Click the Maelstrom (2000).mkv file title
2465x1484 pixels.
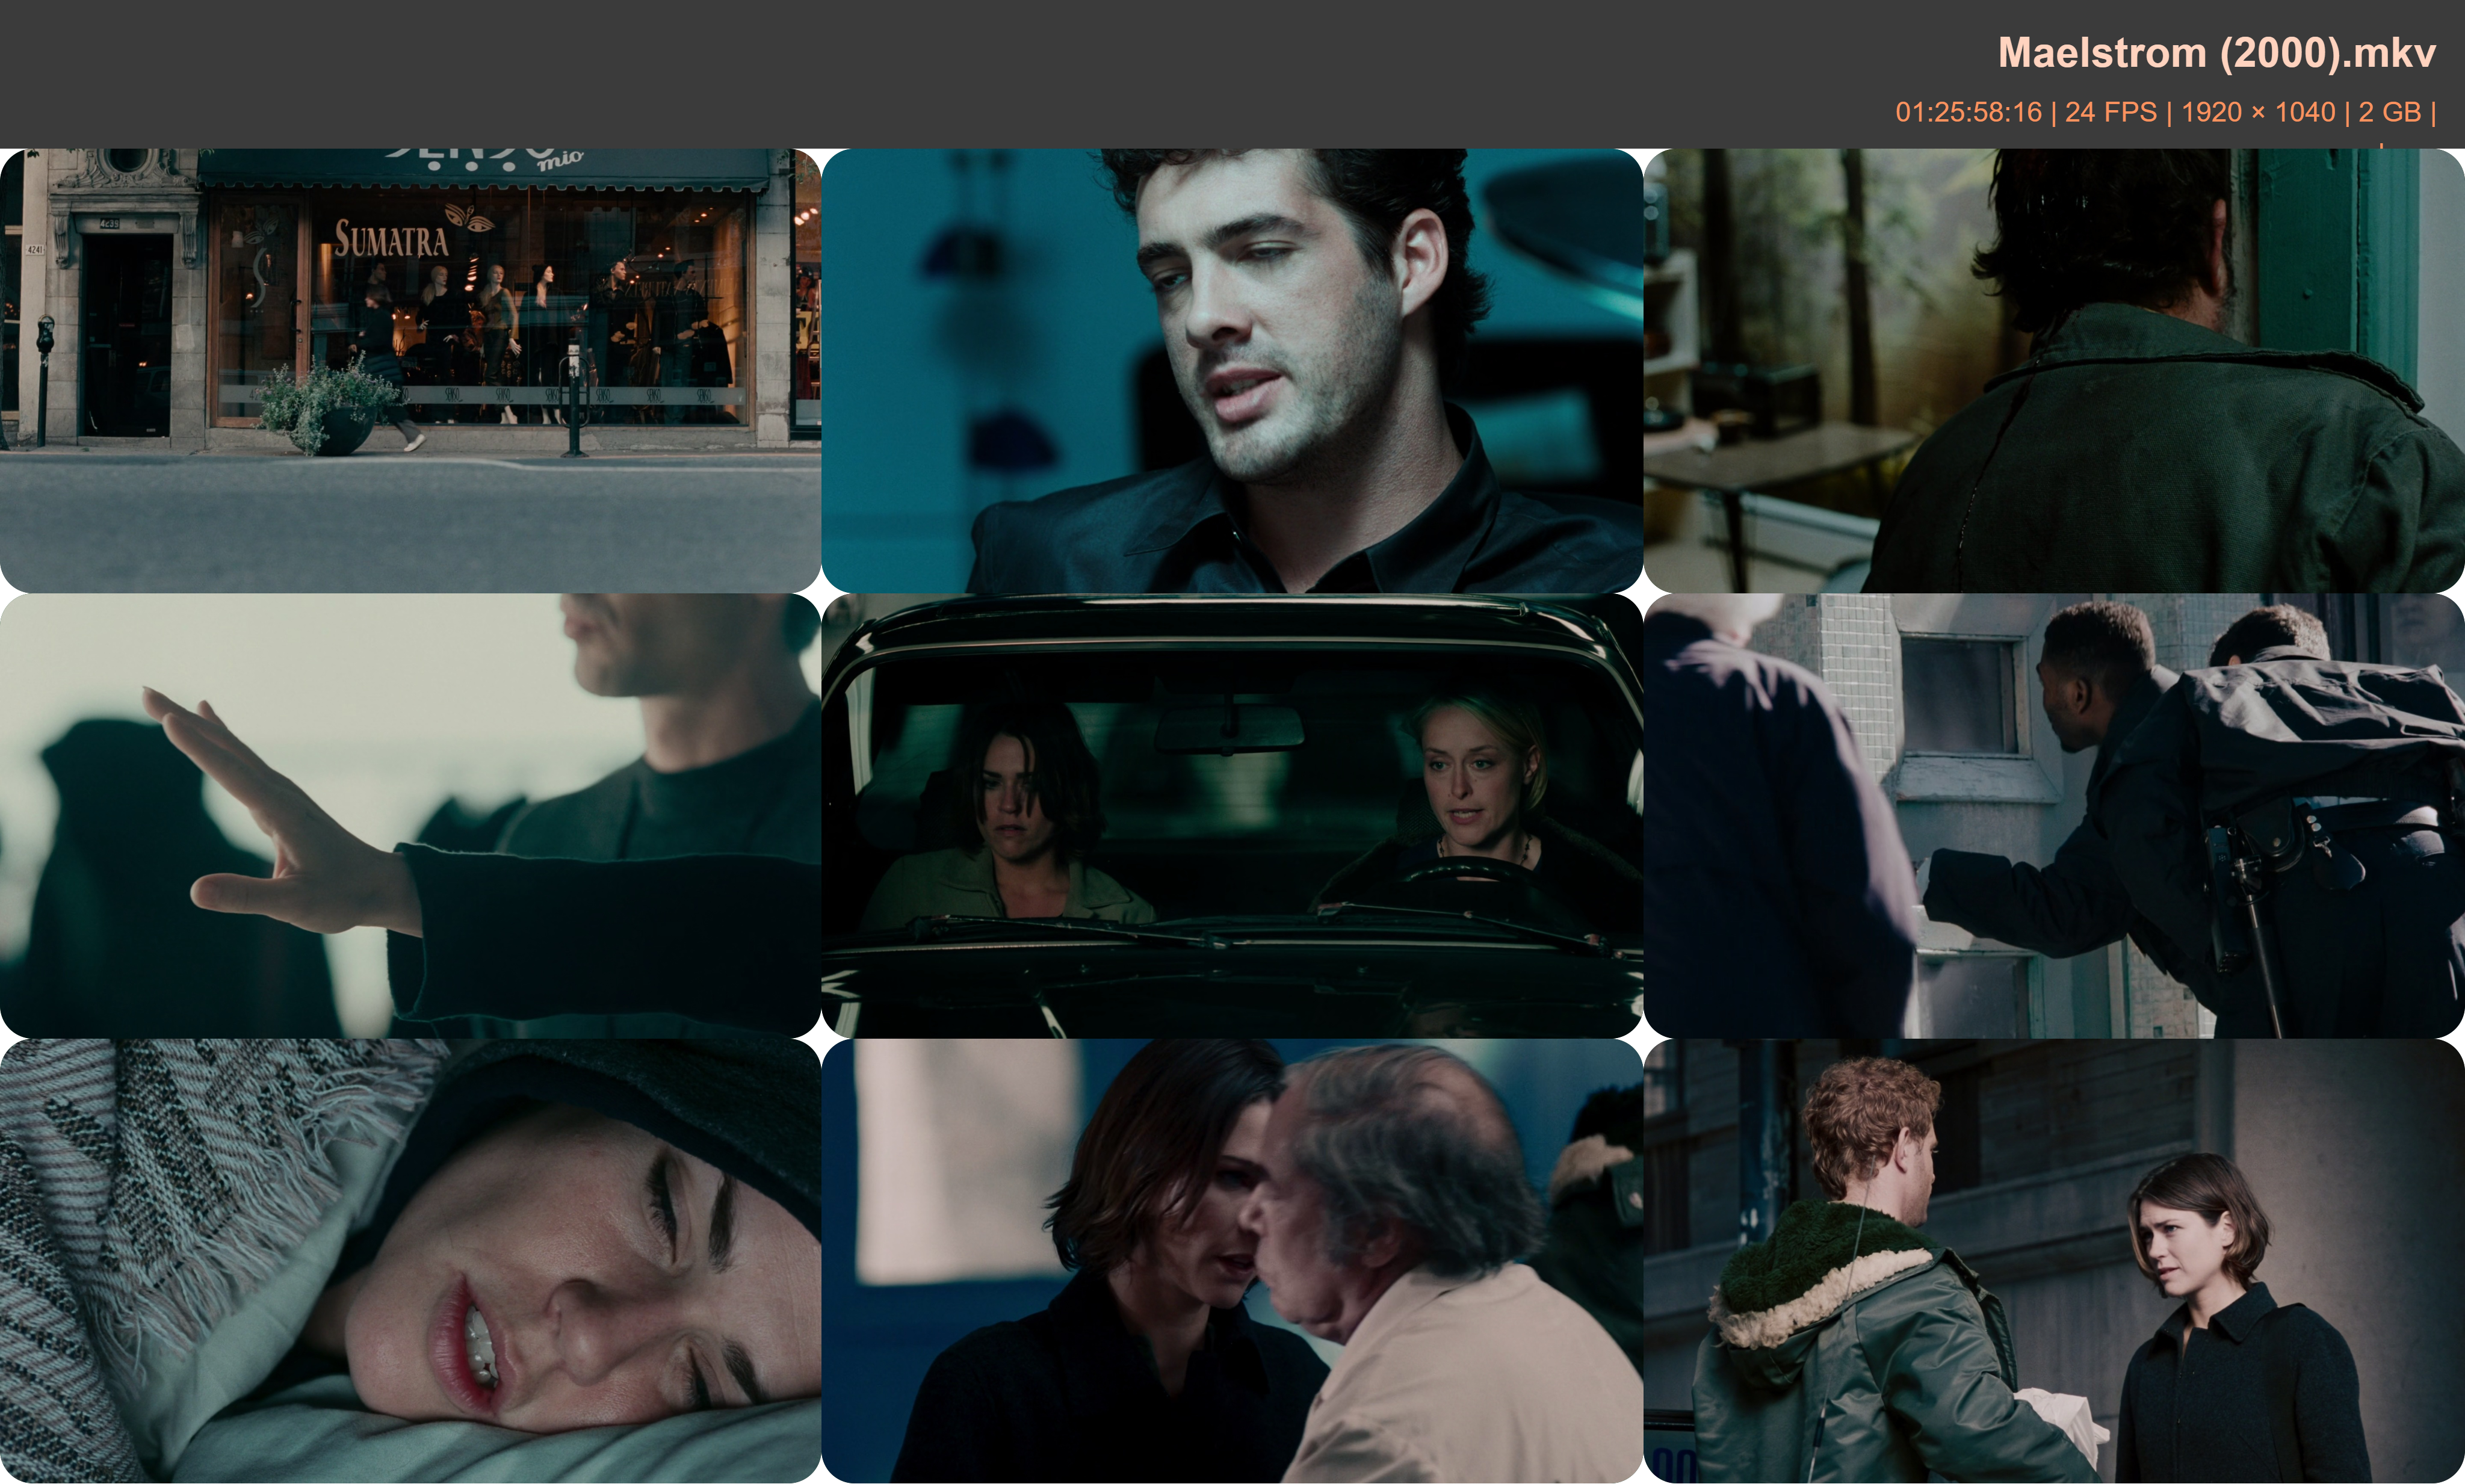[2216, 53]
